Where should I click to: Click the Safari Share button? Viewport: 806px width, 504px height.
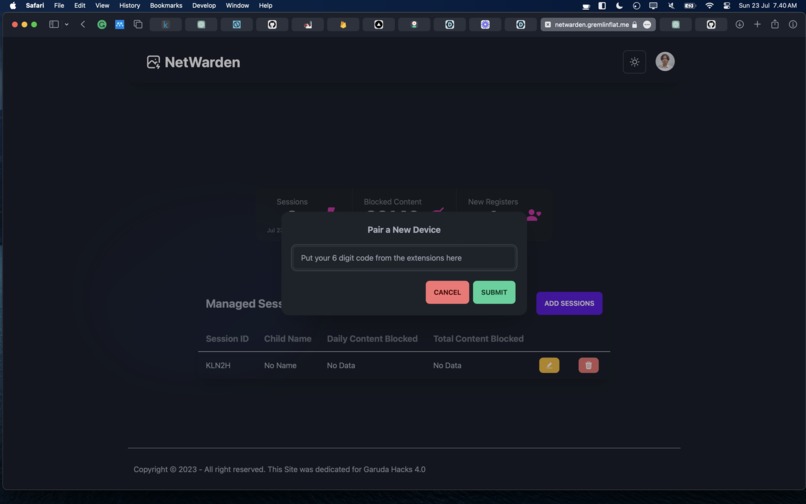coord(775,24)
